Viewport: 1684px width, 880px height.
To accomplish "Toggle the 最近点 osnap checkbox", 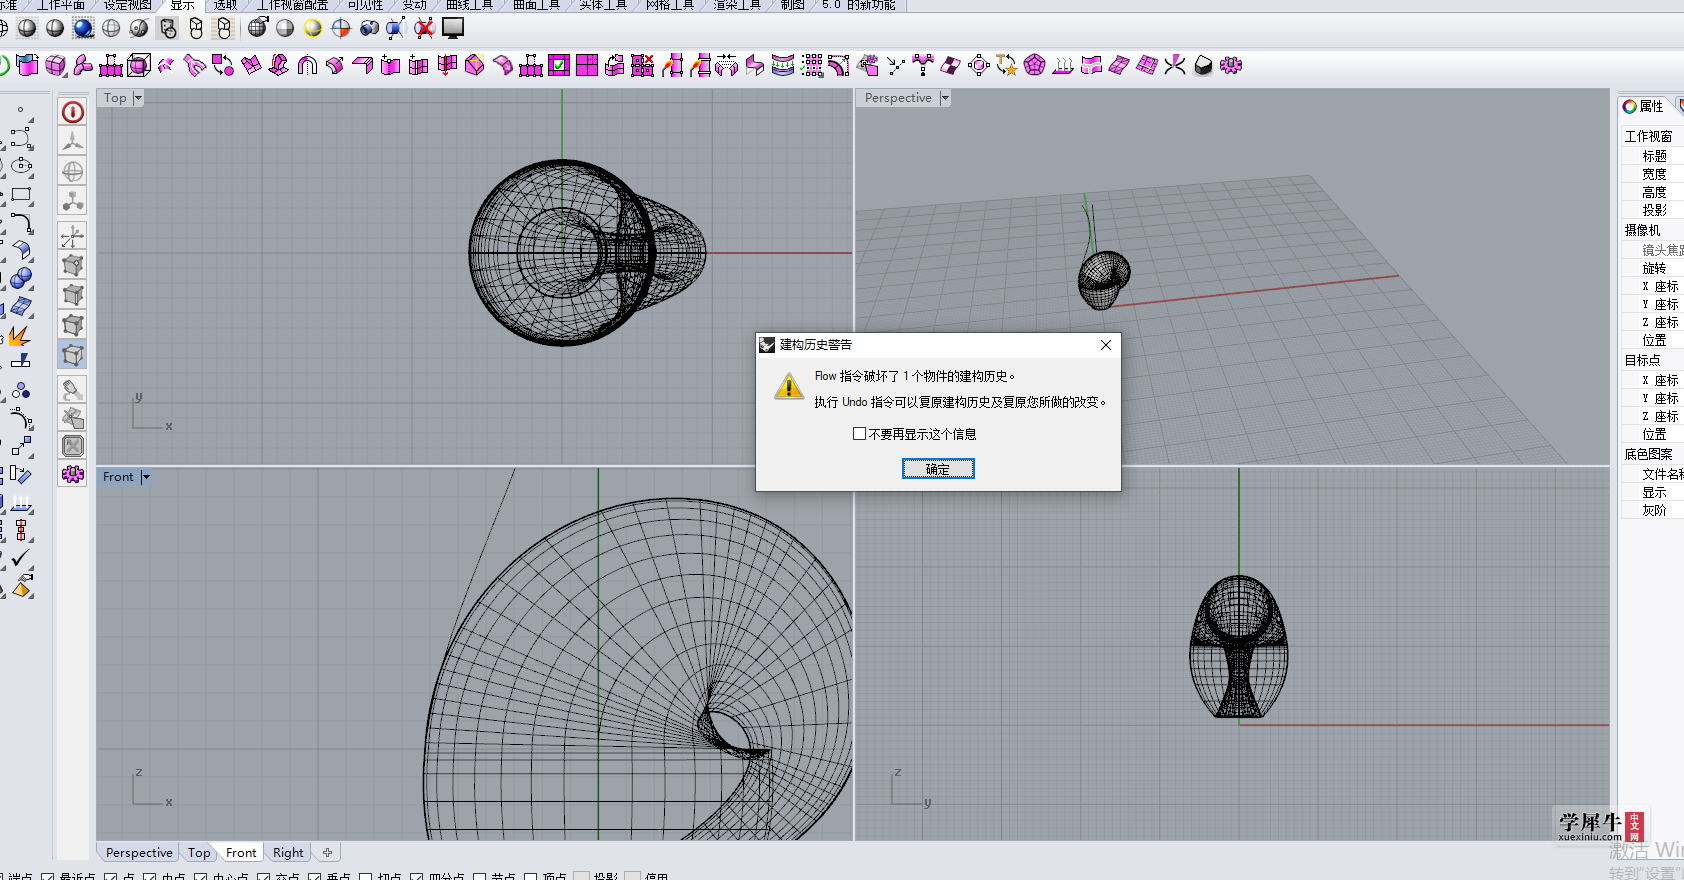I will click(x=48, y=877).
